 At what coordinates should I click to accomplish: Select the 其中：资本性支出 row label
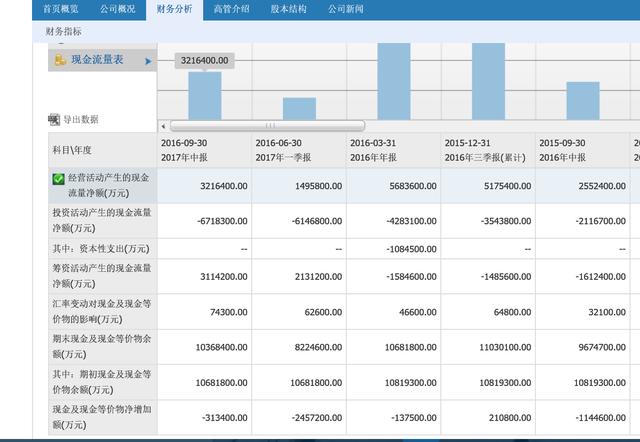101,249
